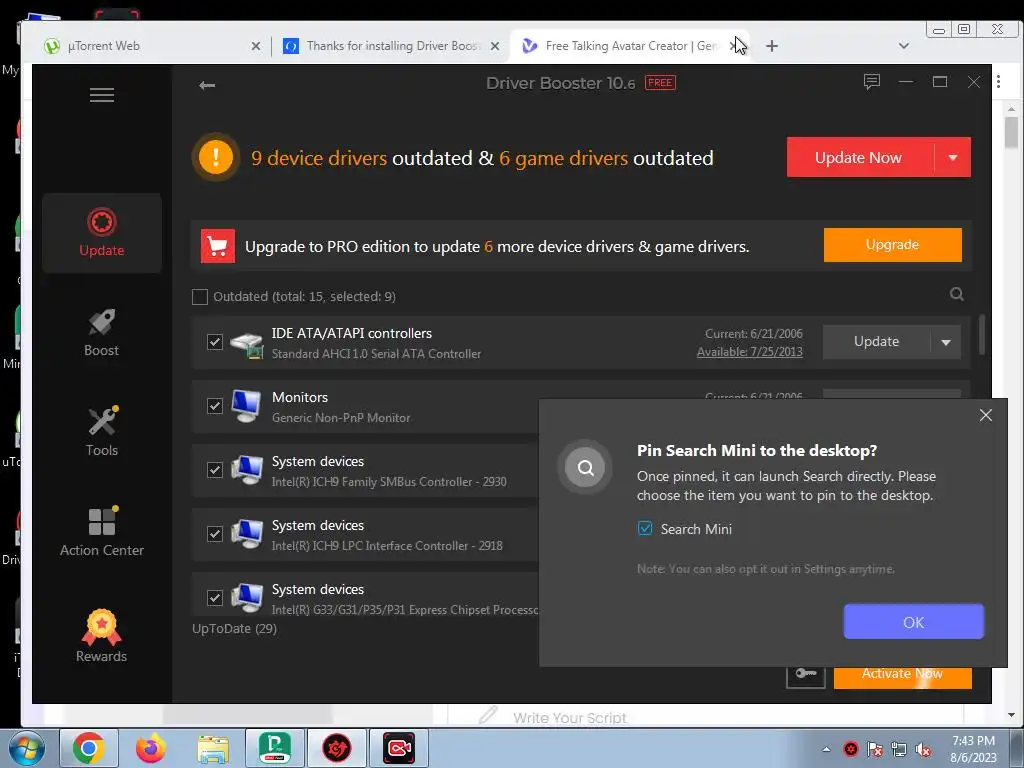Screen dimensions: 1024x768
Task: Click the orange Upgrade button
Action: (892, 245)
